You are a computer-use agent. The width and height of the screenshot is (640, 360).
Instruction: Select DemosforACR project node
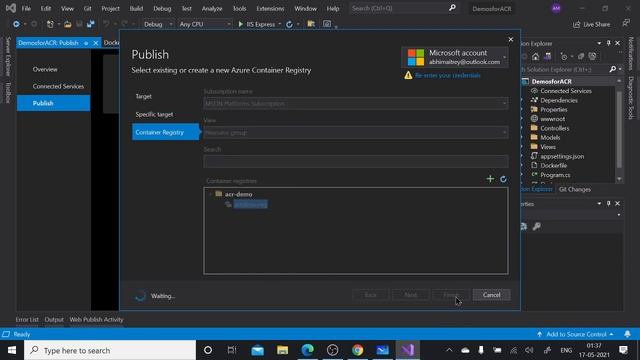coord(551,81)
